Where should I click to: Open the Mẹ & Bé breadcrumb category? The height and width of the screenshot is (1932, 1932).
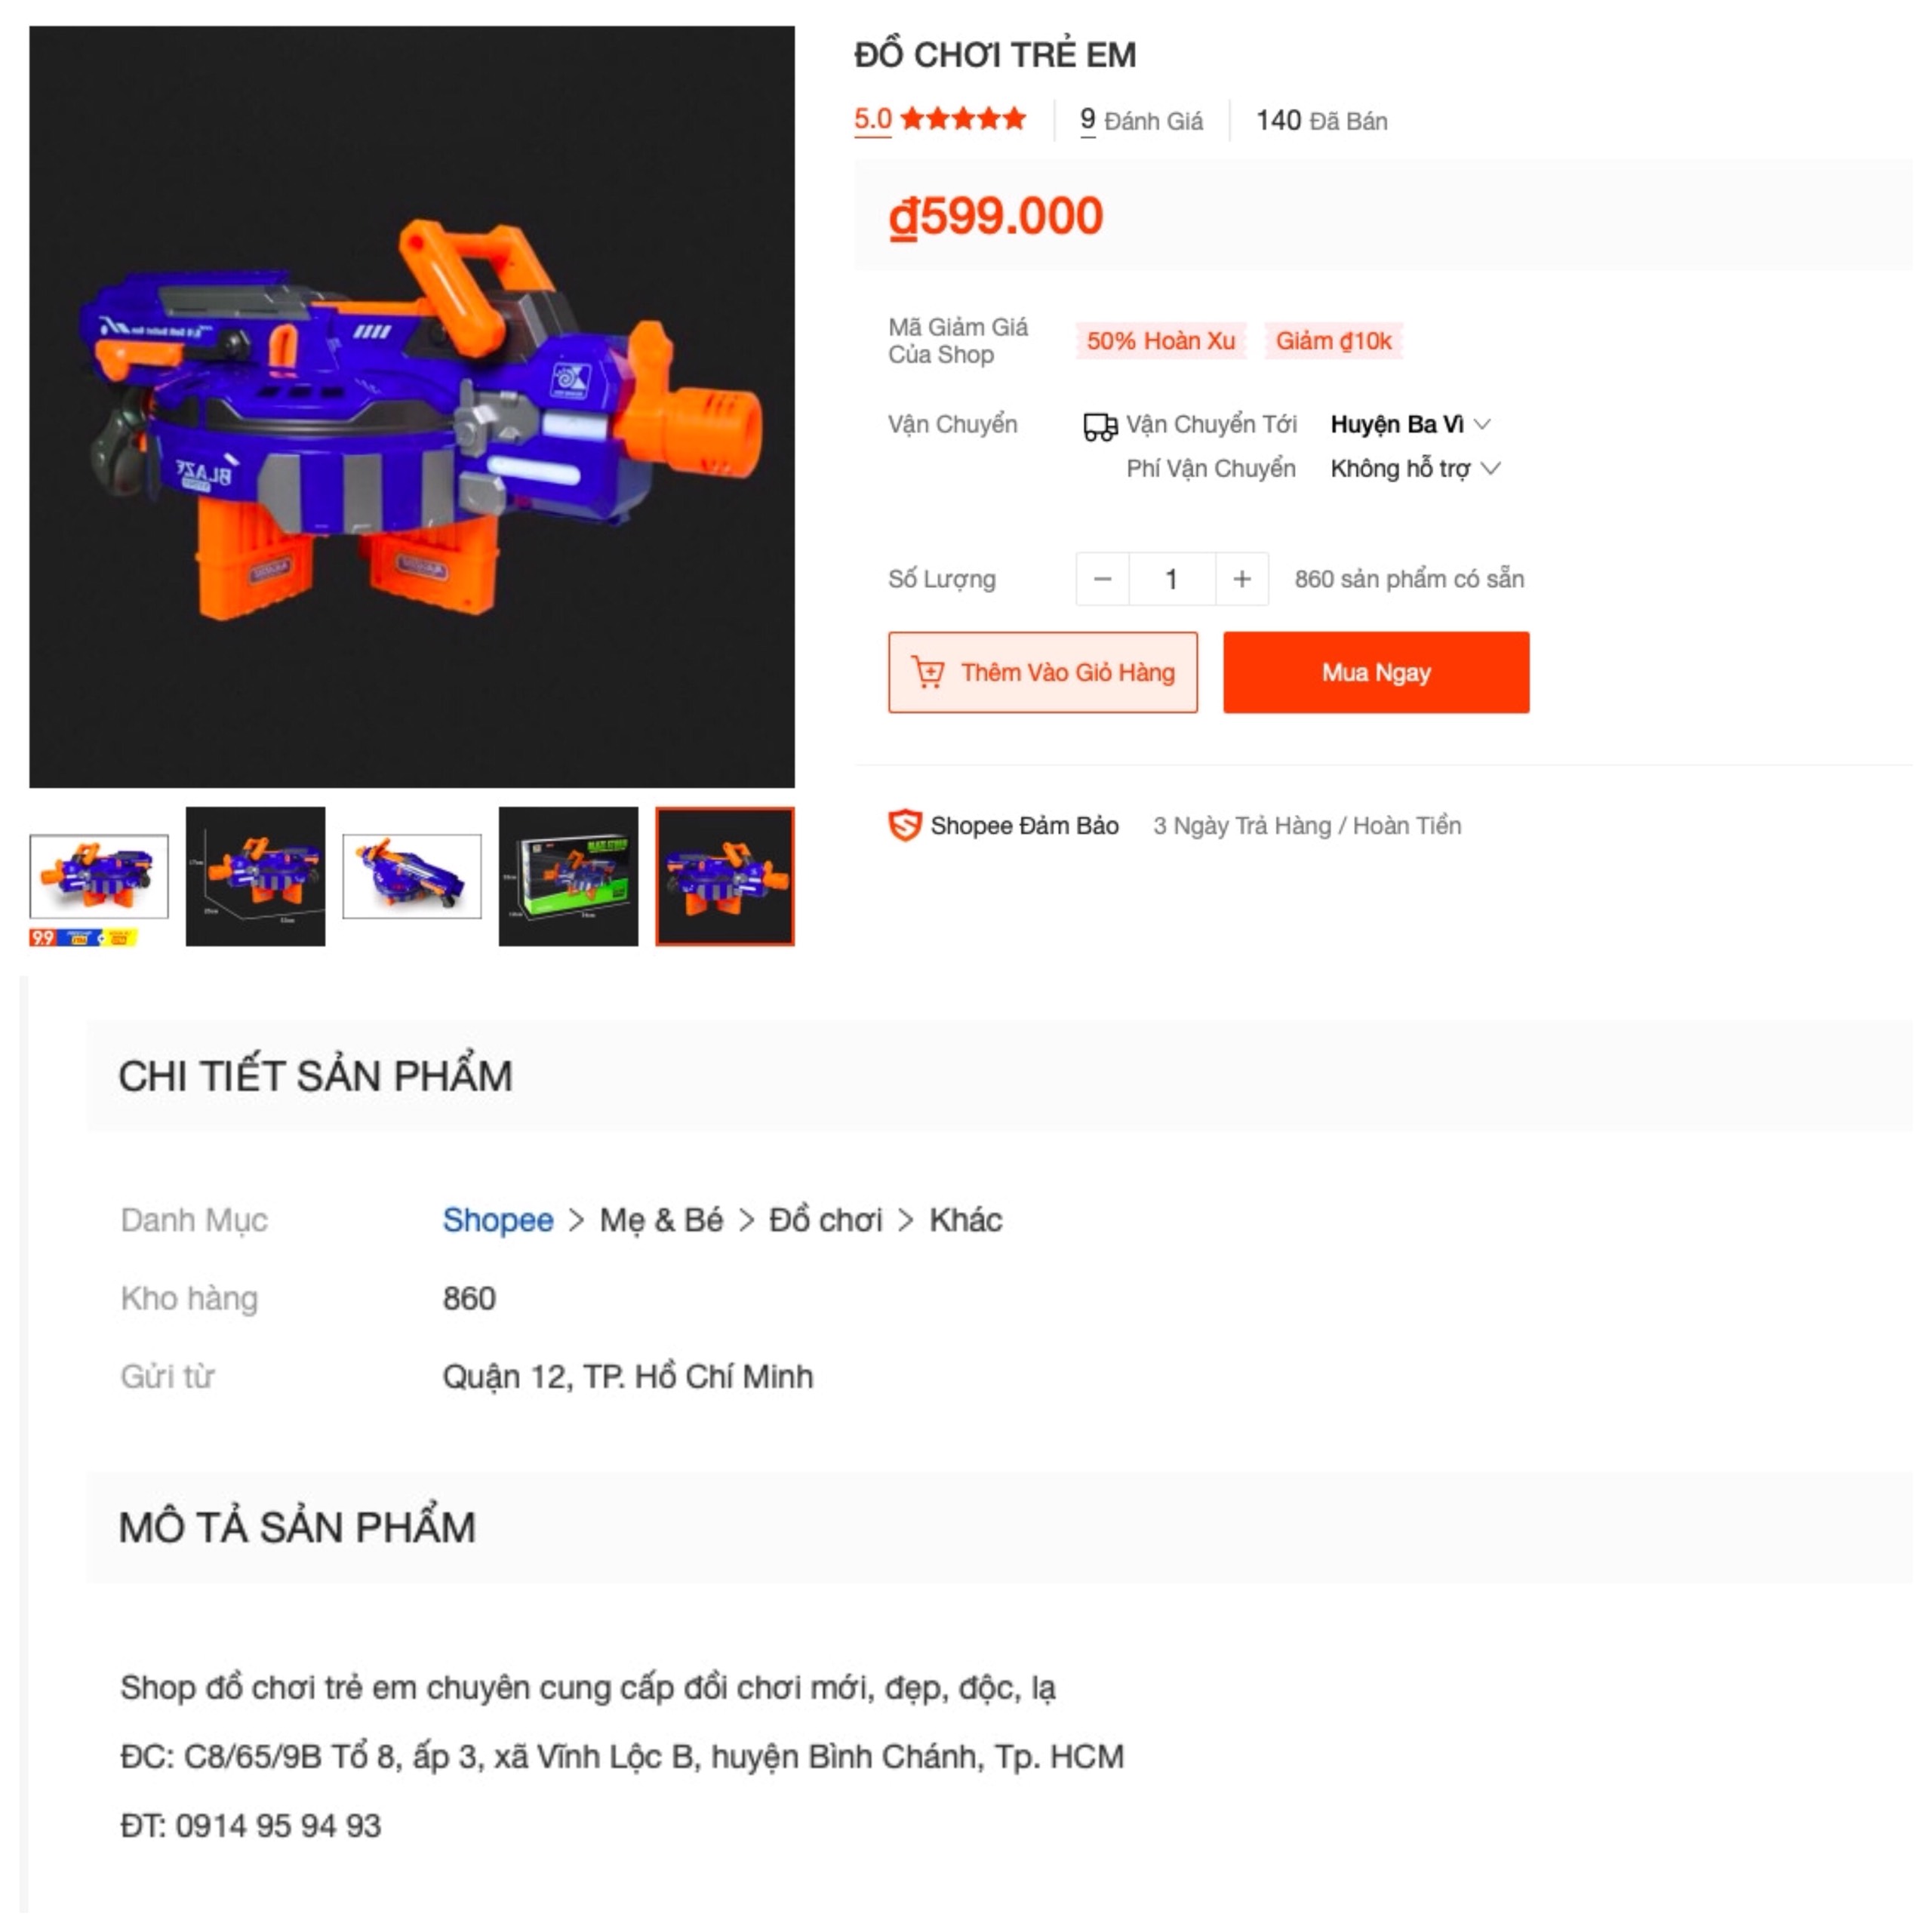click(661, 1220)
